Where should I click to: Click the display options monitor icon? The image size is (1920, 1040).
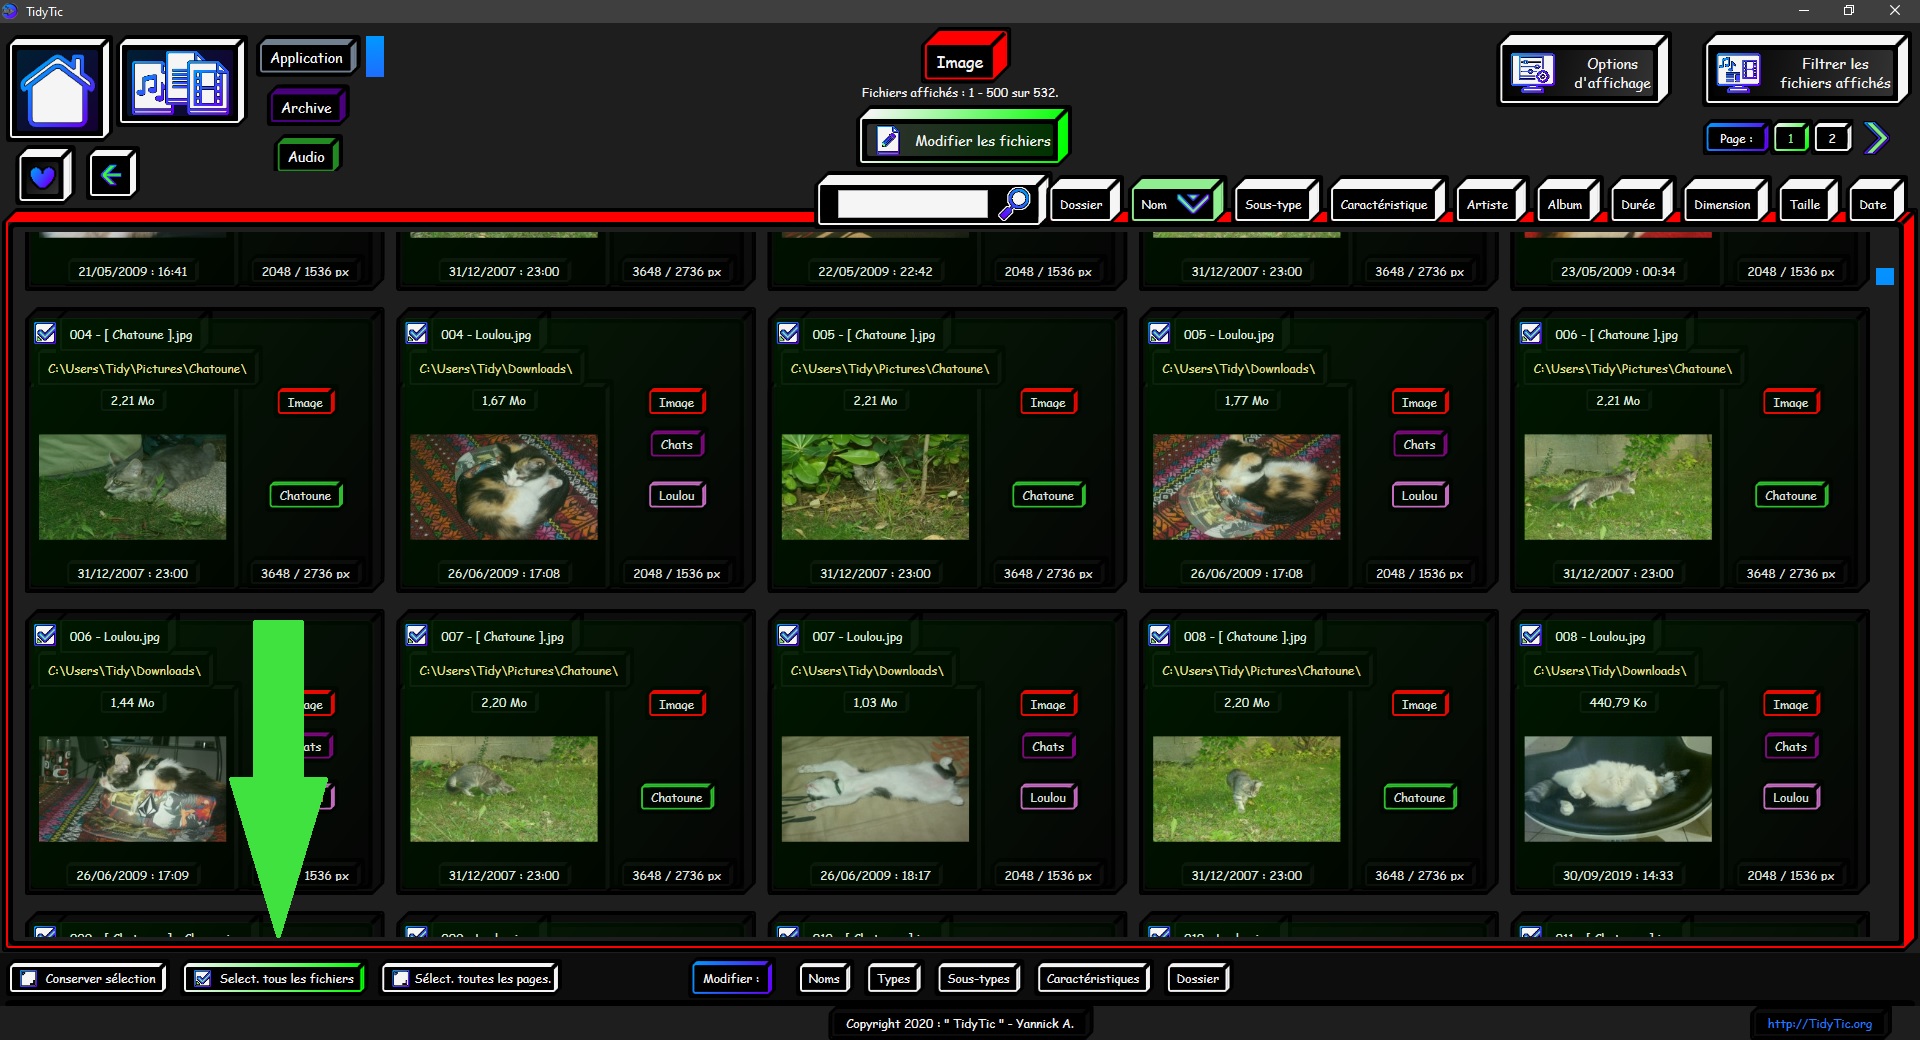tap(1532, 73)
